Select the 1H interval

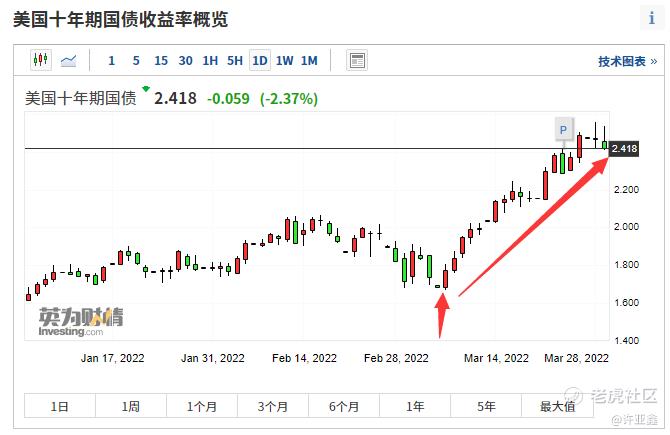[x=210, y=61]
